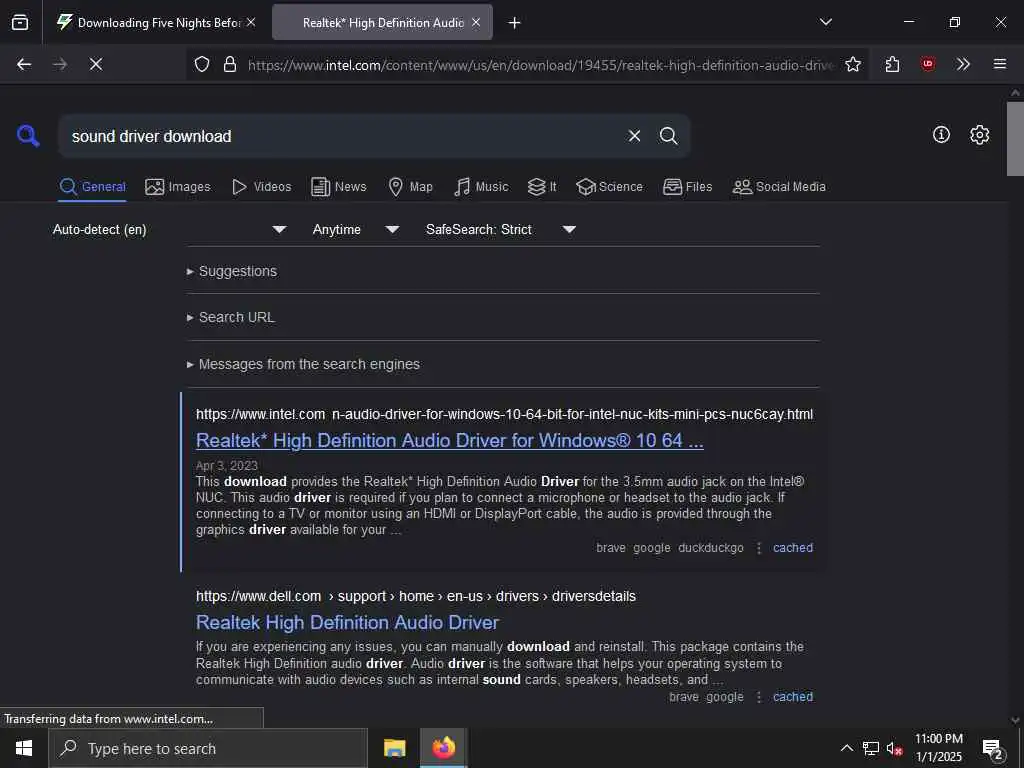Open Realtek* High Definition Audio Driver for Windows link
This screenshot has height=768, width=1024.
point(449,441)
